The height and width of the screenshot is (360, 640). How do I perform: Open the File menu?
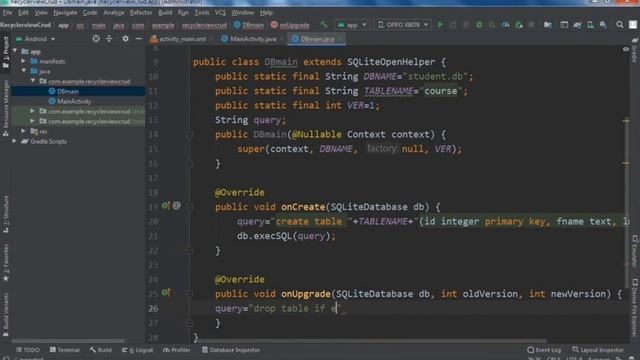[7, 13]
